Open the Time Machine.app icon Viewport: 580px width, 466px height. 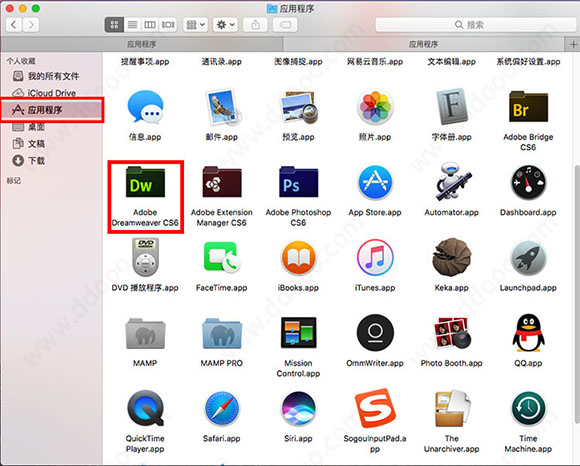pos(528,409)
